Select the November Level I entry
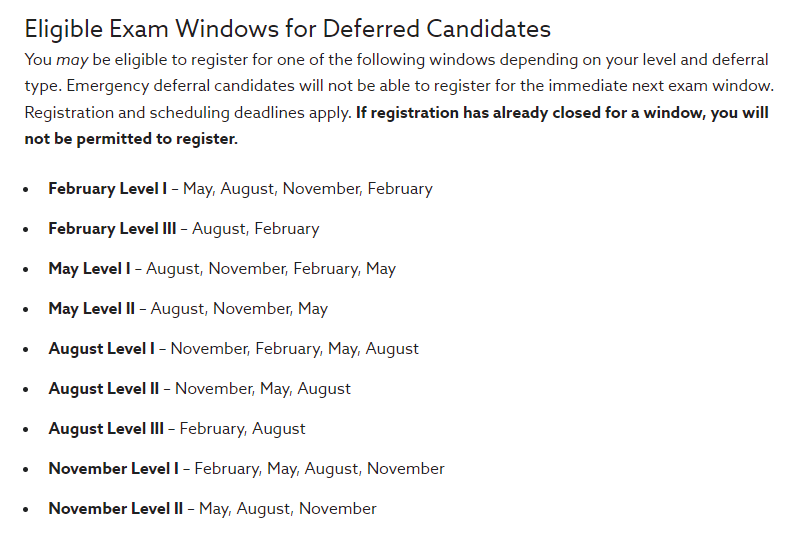This screenshot has height=534, width=786. (x=247, y=469)
